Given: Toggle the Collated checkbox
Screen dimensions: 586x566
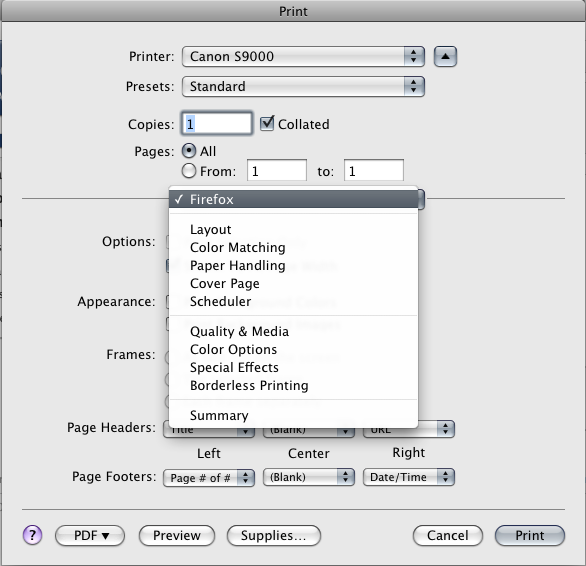Looking at the screenshot, I should pyautogui.click(x=267, y=123).
